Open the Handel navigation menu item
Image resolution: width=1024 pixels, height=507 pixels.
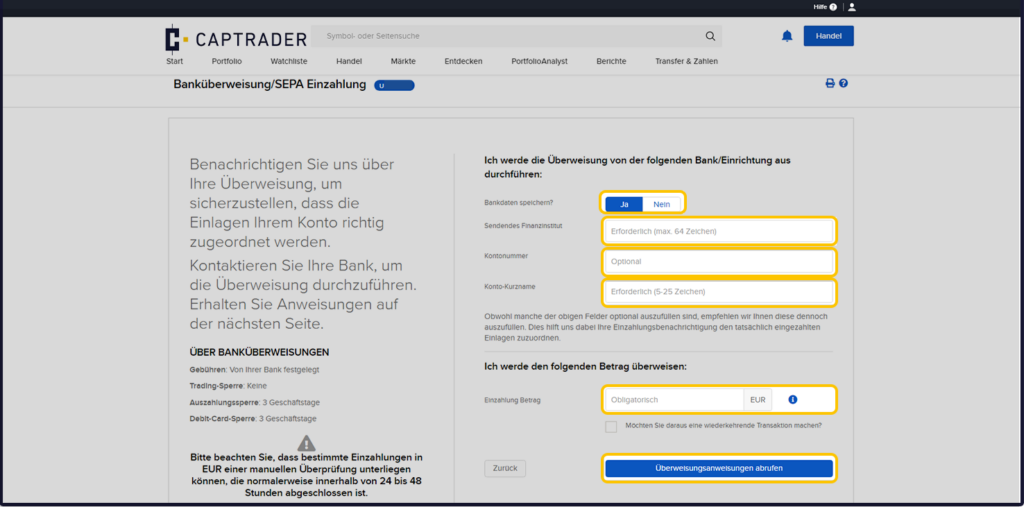click(349, 61)
